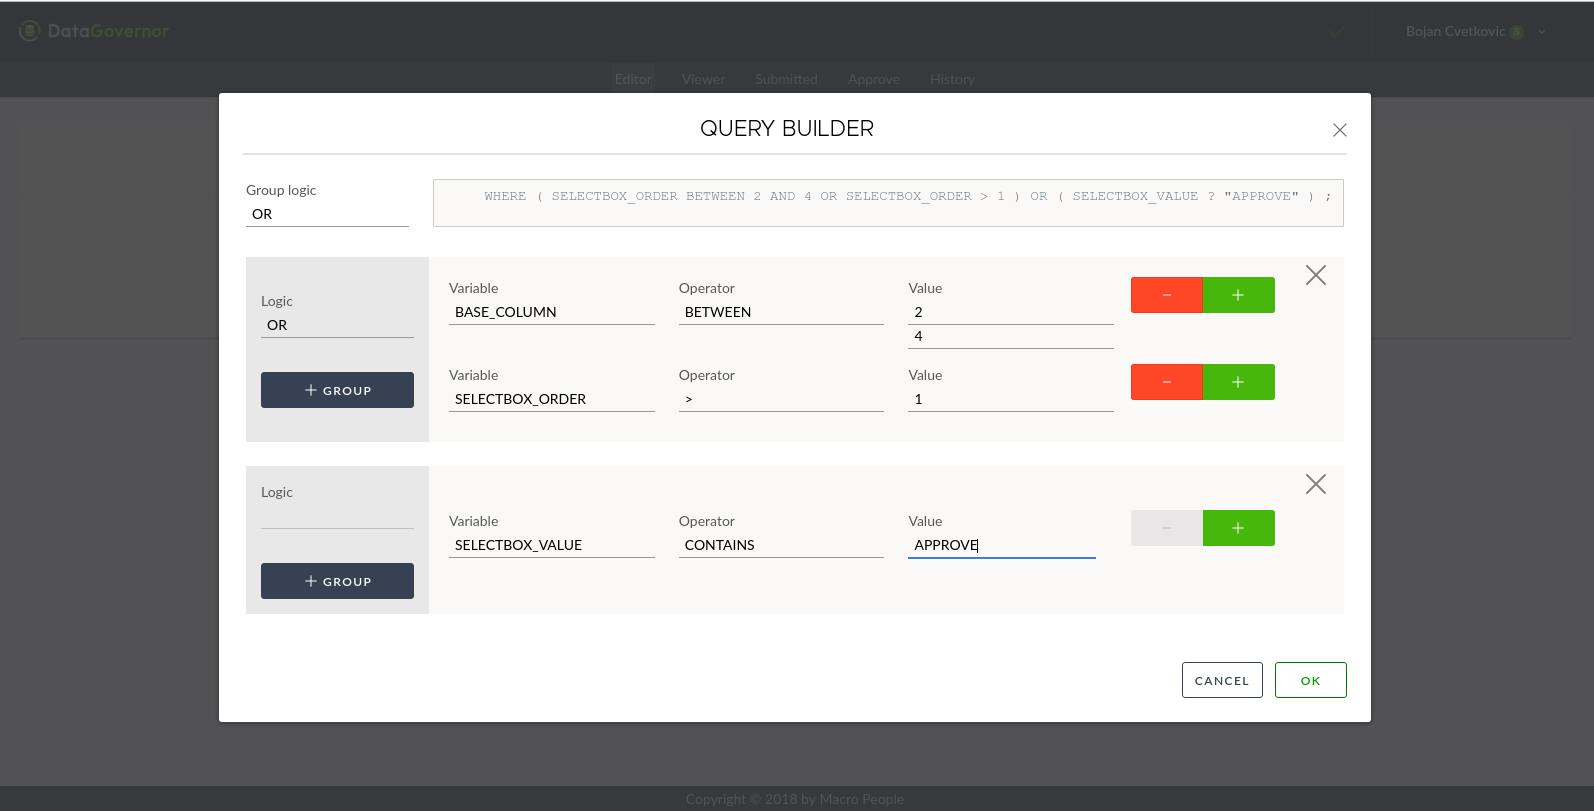
Task: Open the Group logic dropdown
Action: pos(327,214)
